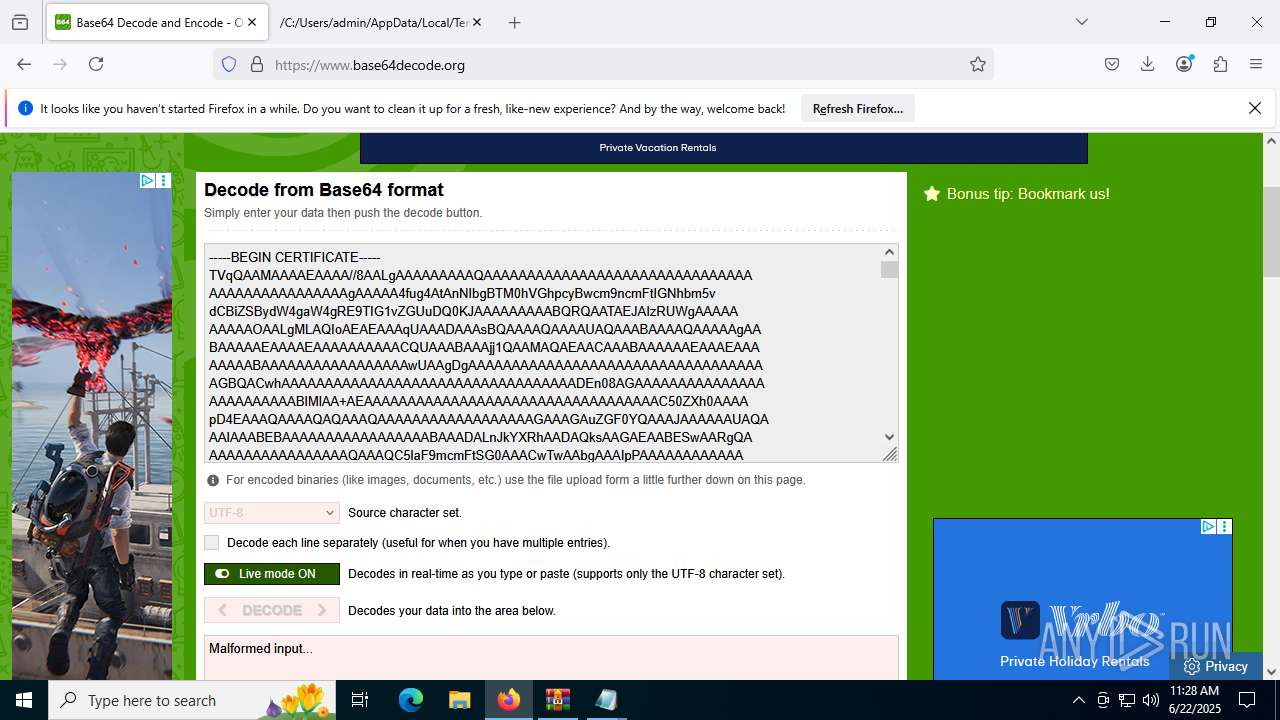Close the Base64 Decode and Encode tab
This screenshot has height=720, width=1280.
252,22
